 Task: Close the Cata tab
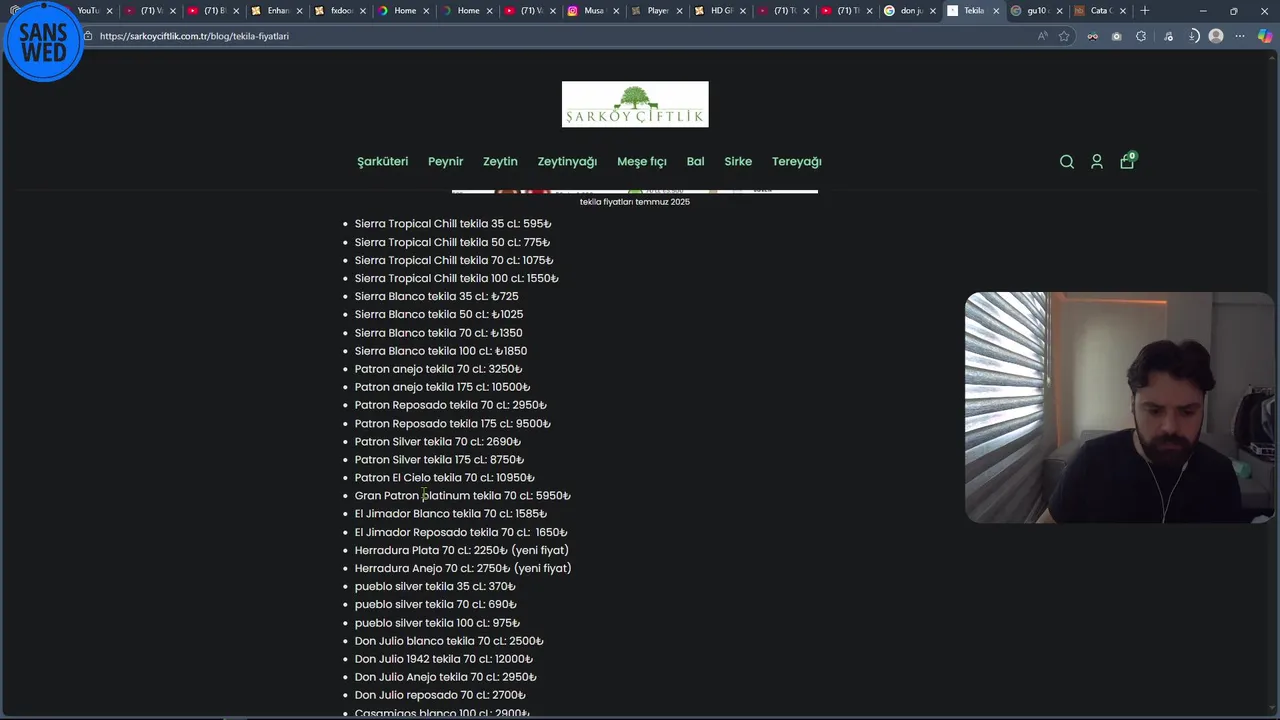click(1121, 11)
